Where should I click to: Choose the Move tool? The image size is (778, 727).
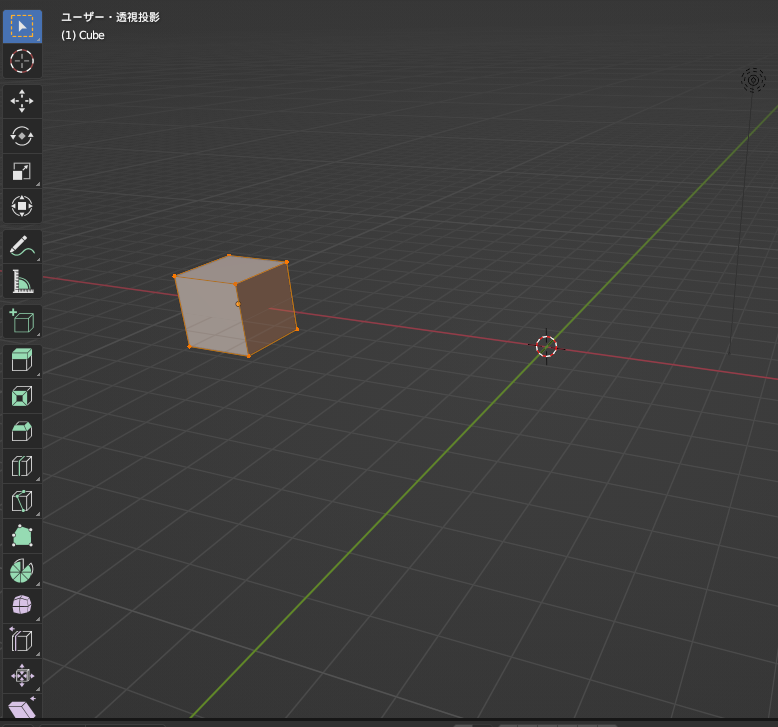[x=22, y=101]
